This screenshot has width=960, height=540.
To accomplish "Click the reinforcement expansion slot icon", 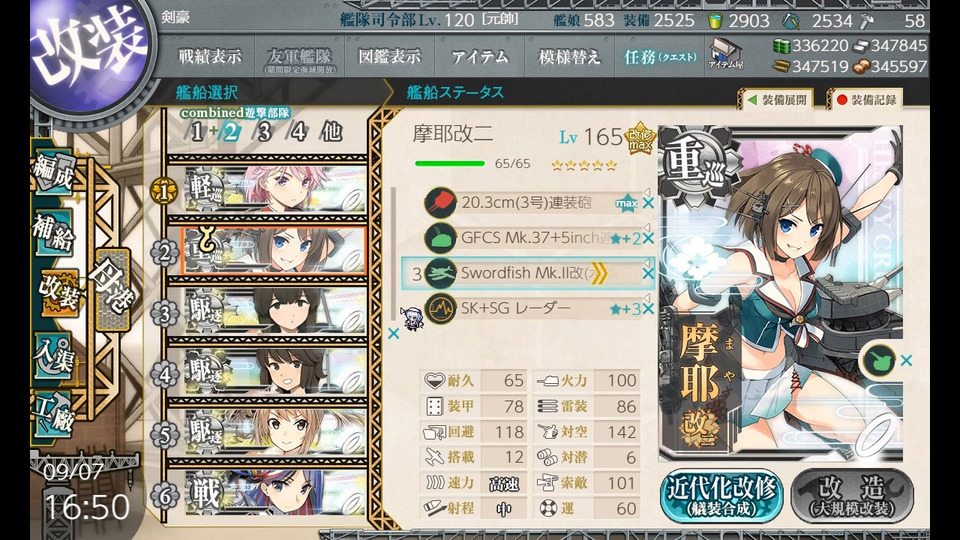I will point(877,360).
